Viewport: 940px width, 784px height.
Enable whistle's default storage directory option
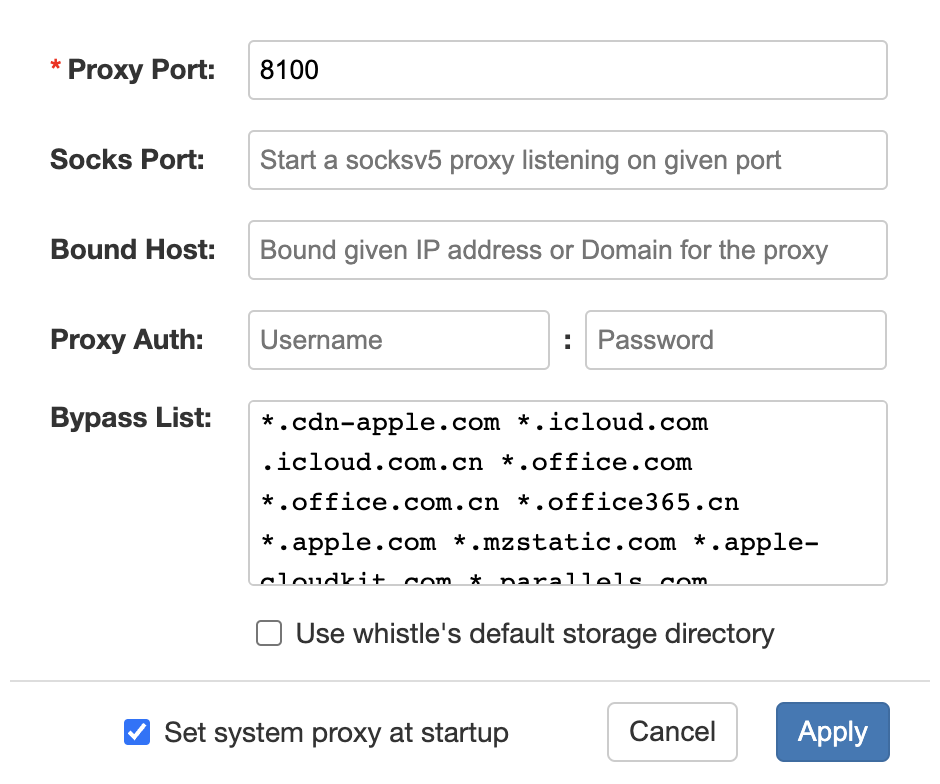coord(268,634)
